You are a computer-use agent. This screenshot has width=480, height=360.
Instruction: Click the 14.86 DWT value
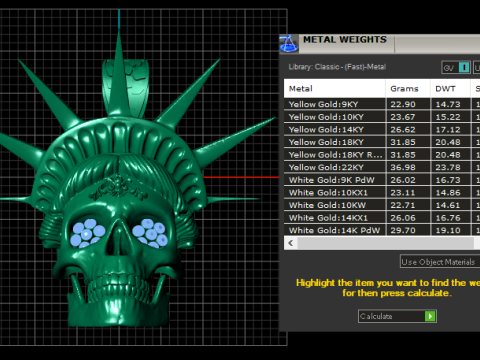click(448, 193)
